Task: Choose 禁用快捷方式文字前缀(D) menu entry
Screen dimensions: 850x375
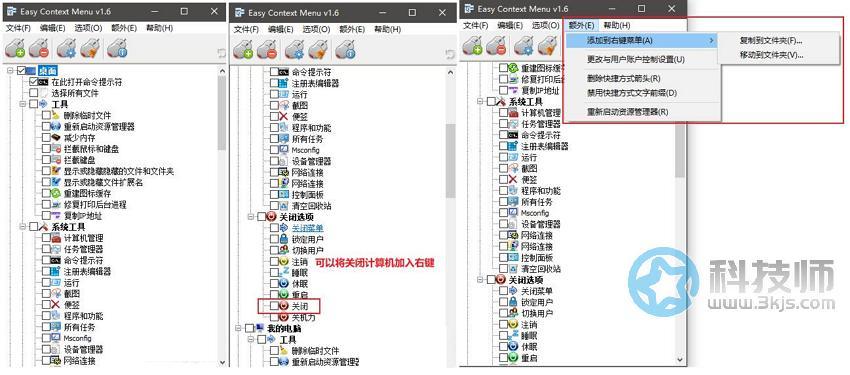Action: pyautogui.click(x=632, y=93)
